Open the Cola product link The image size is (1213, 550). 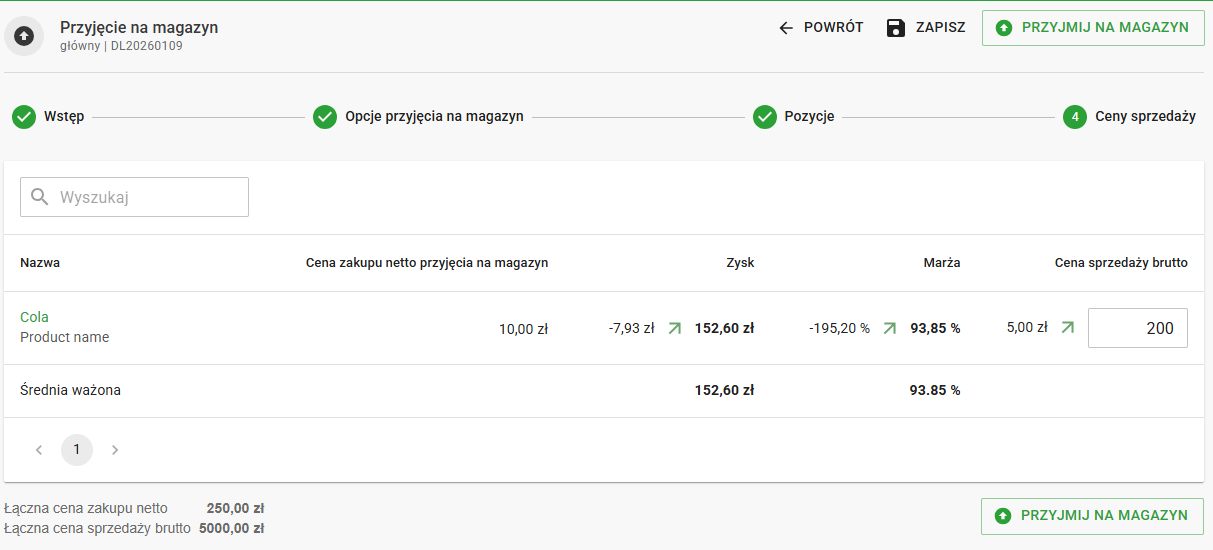tap(34, 317)
